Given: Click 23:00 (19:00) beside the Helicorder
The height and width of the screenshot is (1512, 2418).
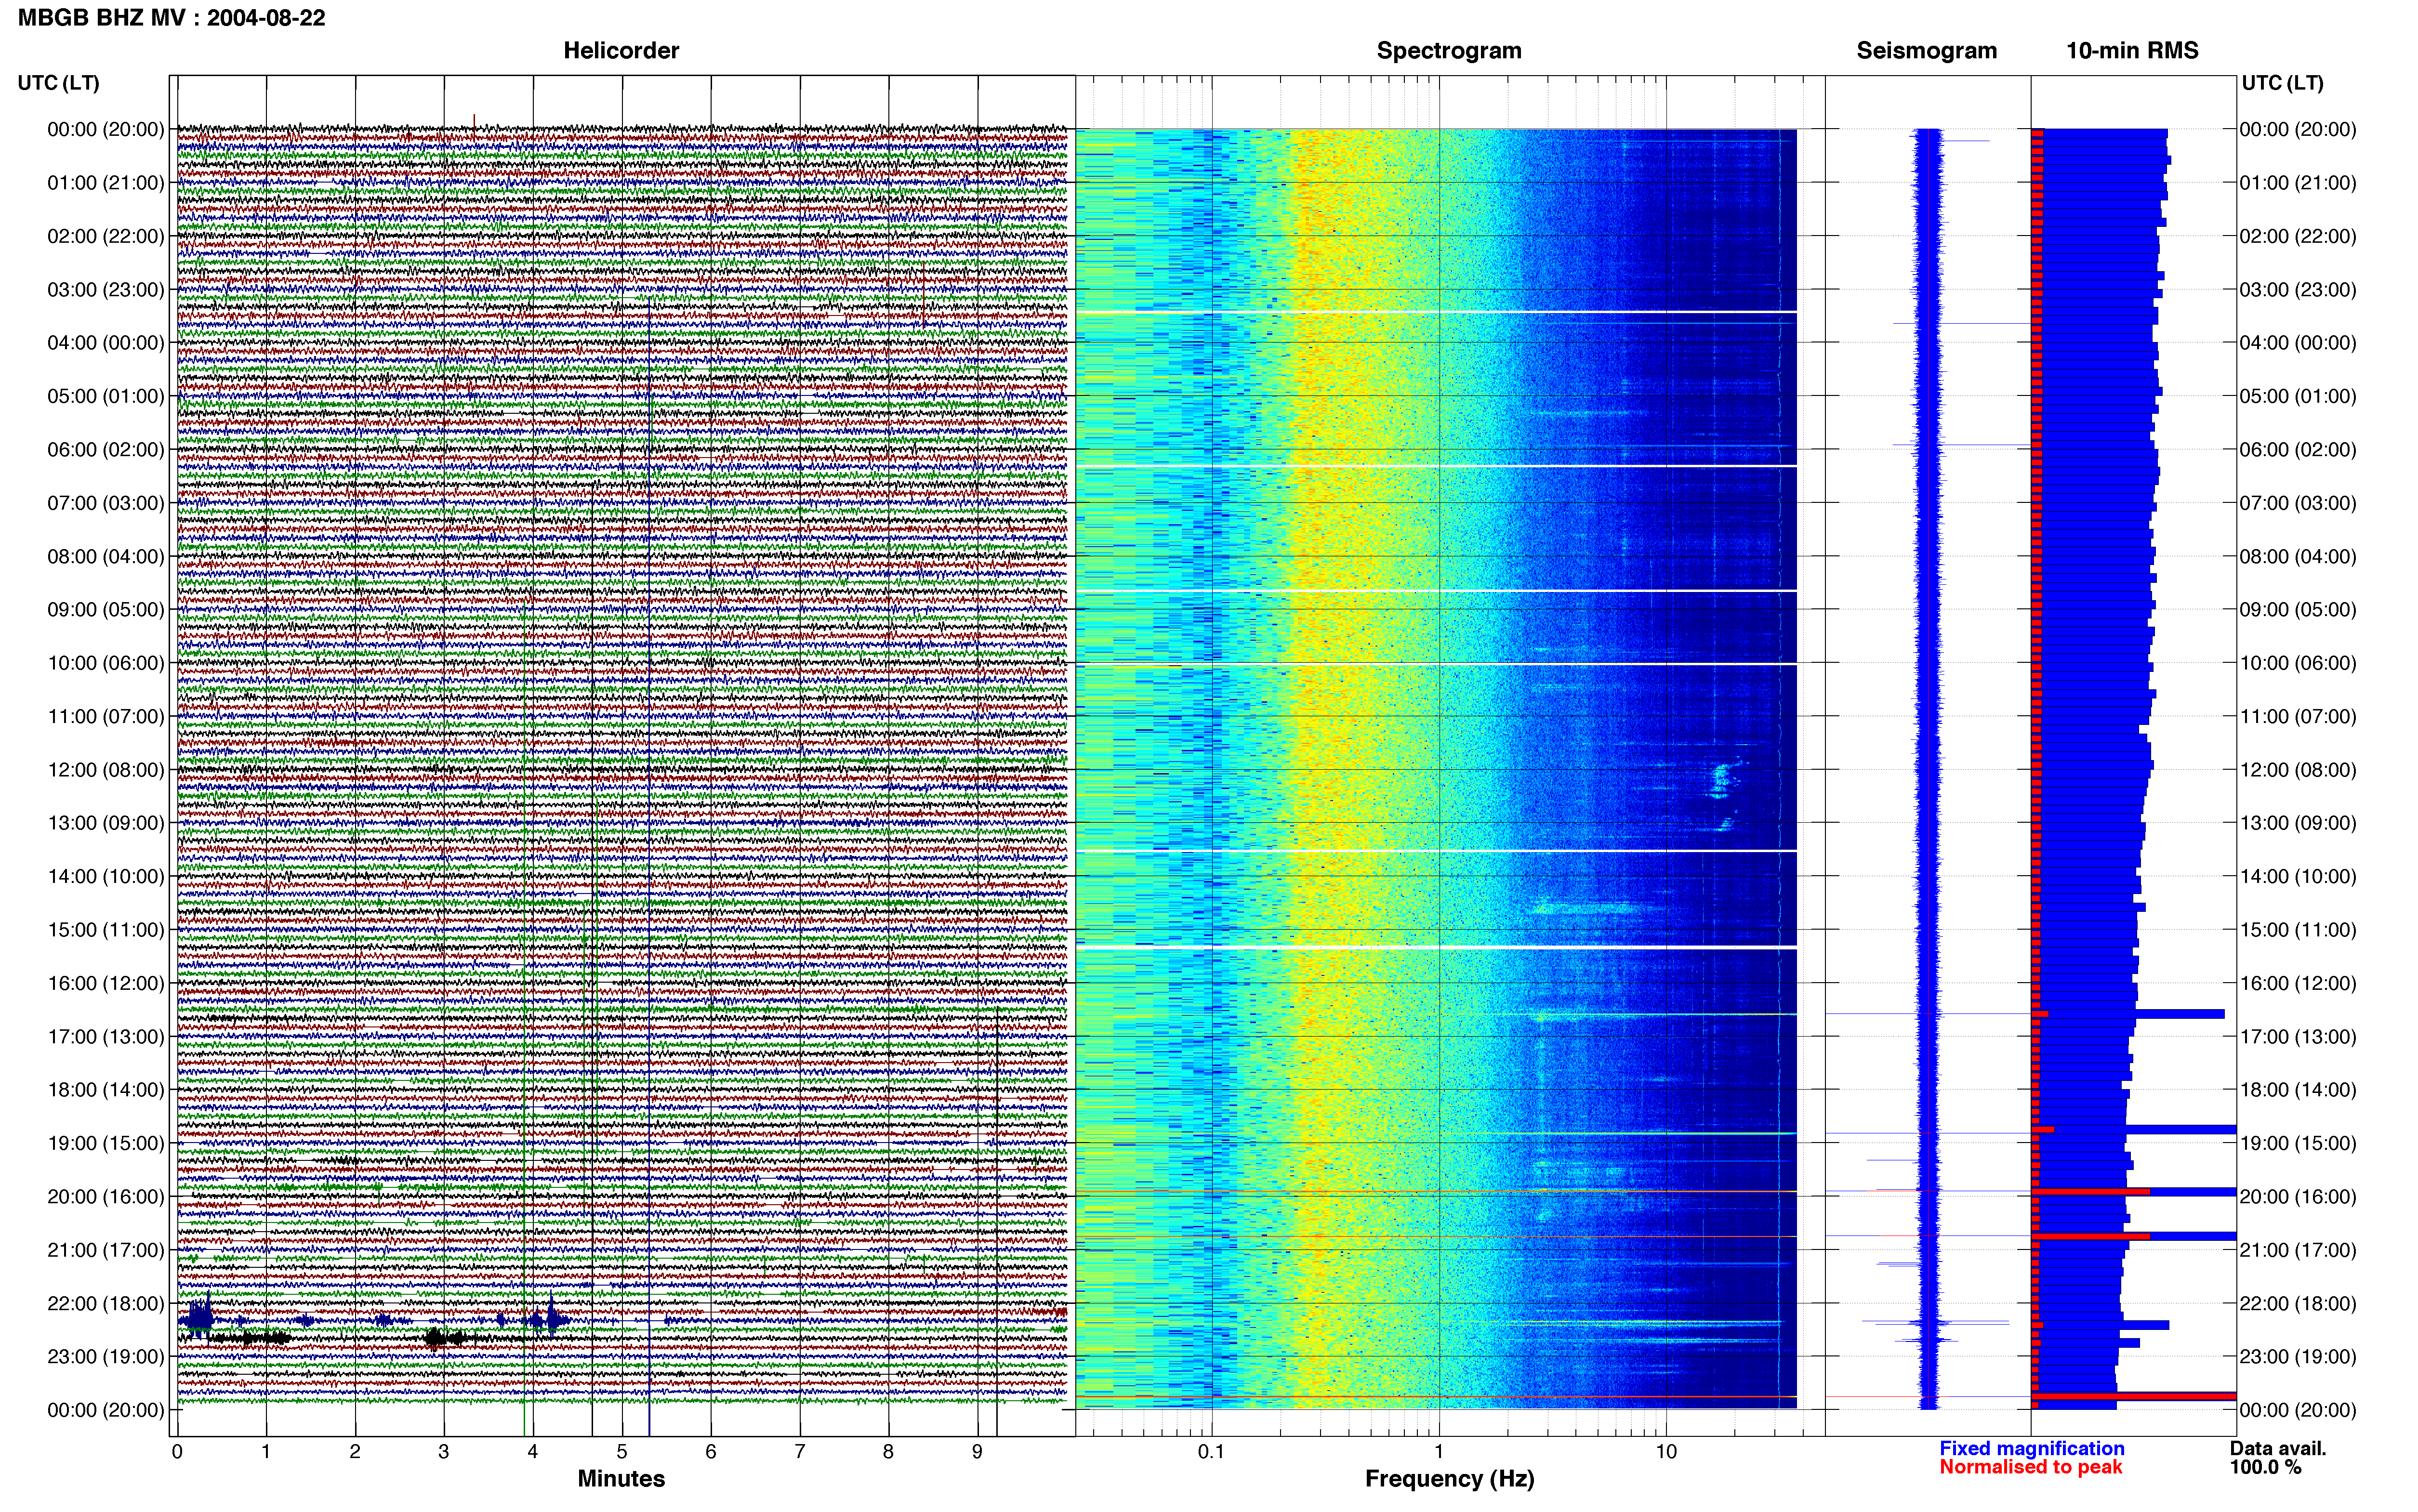Looking at the screenshot, I should pyautogui.click(x=105, y=1357).
